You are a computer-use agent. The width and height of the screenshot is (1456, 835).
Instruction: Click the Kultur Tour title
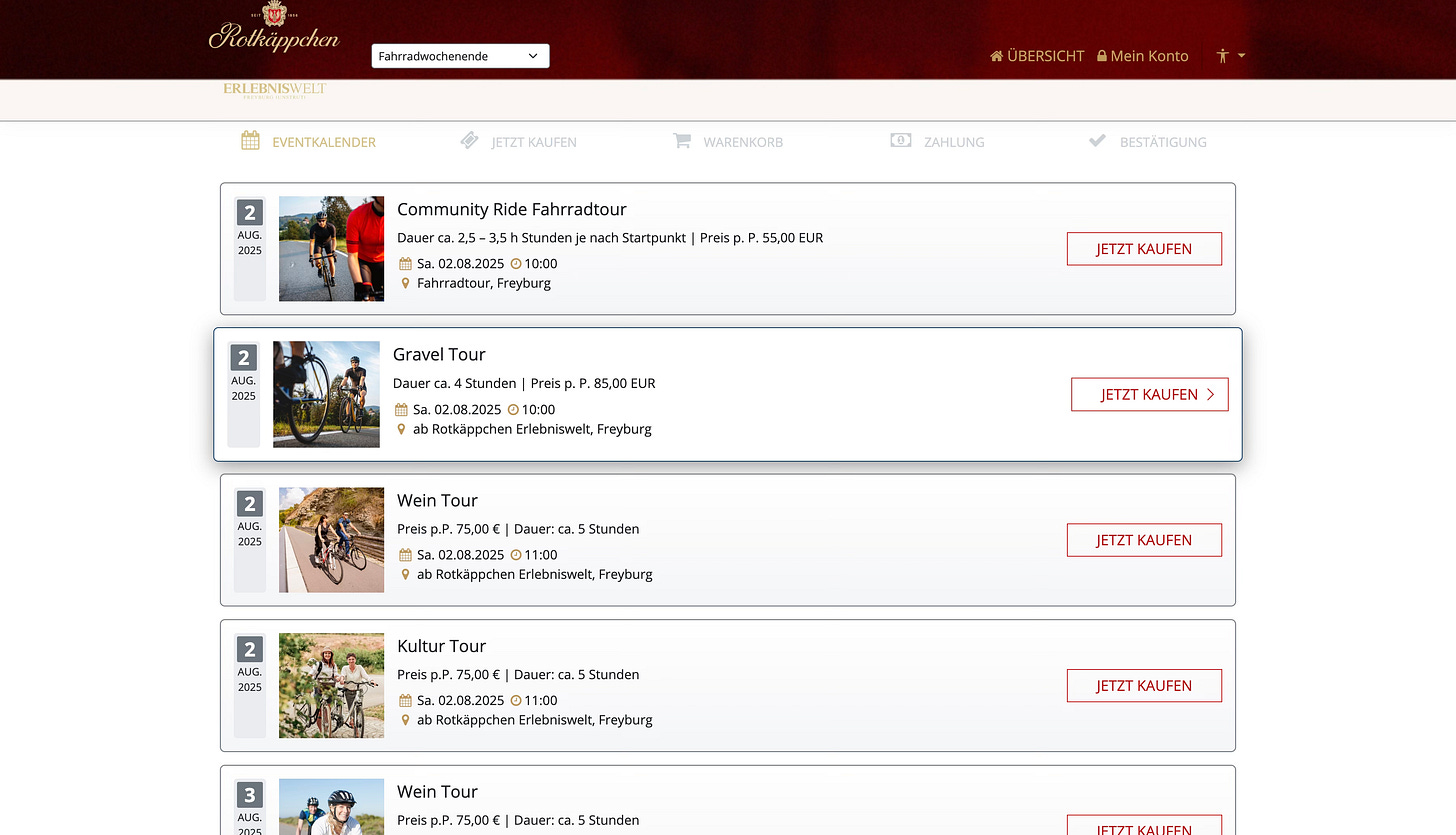coord(442,646)
